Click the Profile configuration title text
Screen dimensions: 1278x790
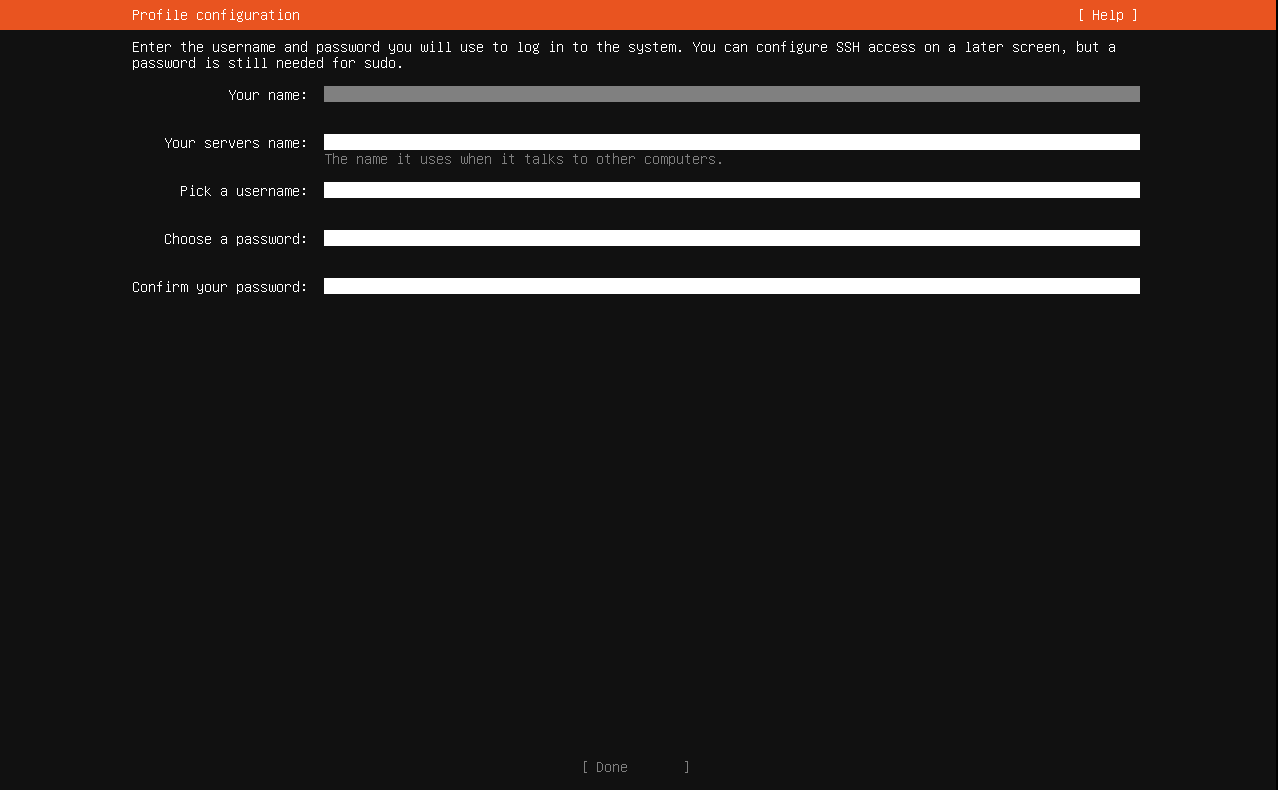click(216, 15)
